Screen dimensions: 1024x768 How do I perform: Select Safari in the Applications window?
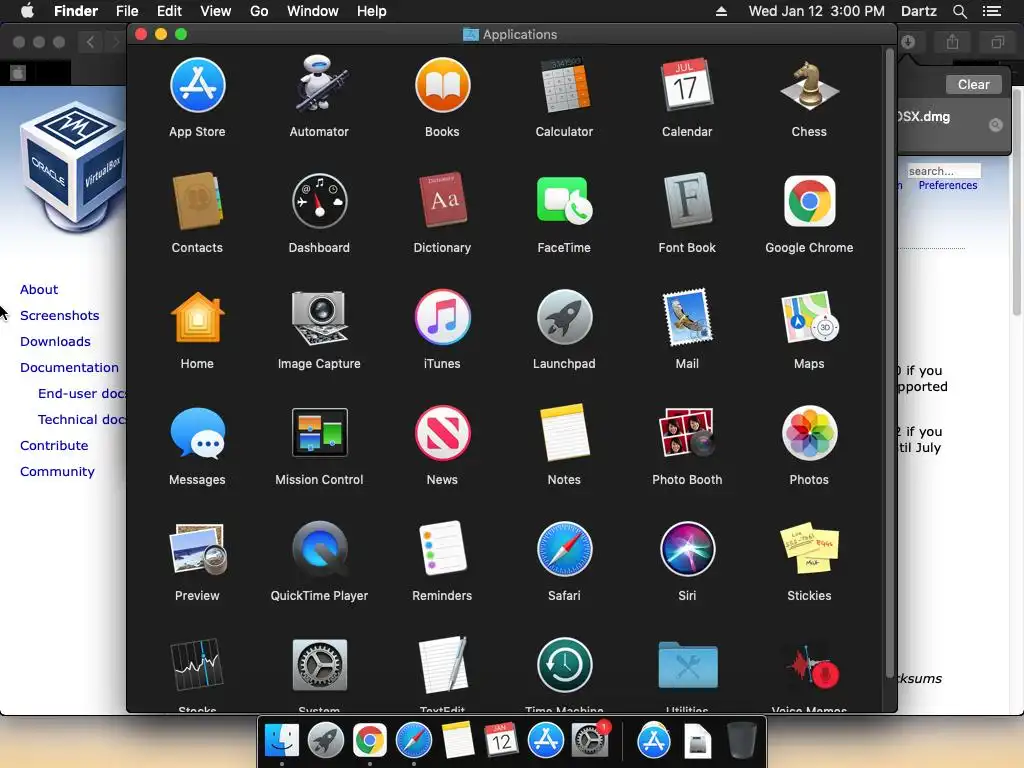pyautogui.click(x=564, y=549)
